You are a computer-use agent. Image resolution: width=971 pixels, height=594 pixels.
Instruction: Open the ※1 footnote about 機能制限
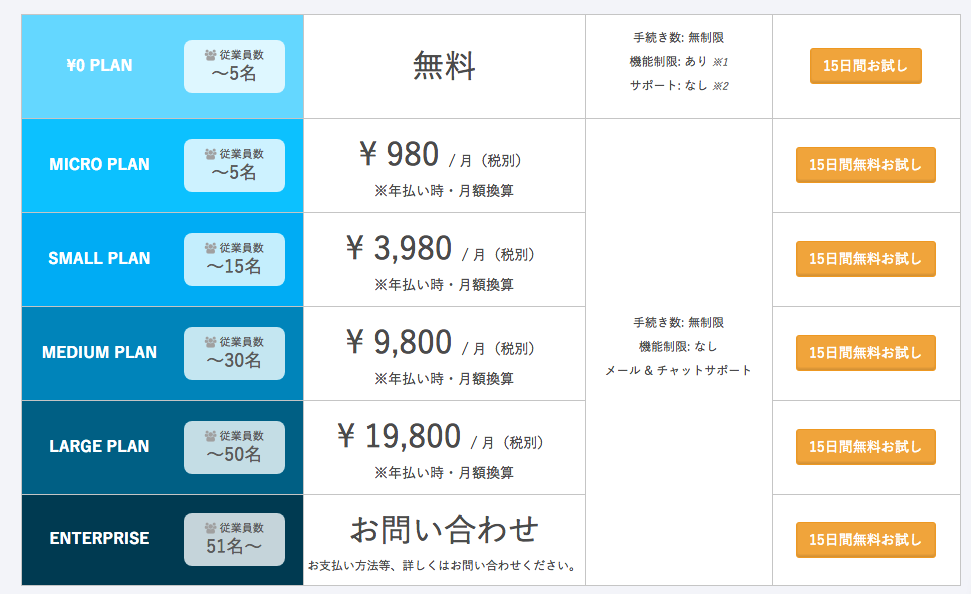coord(721,61)
